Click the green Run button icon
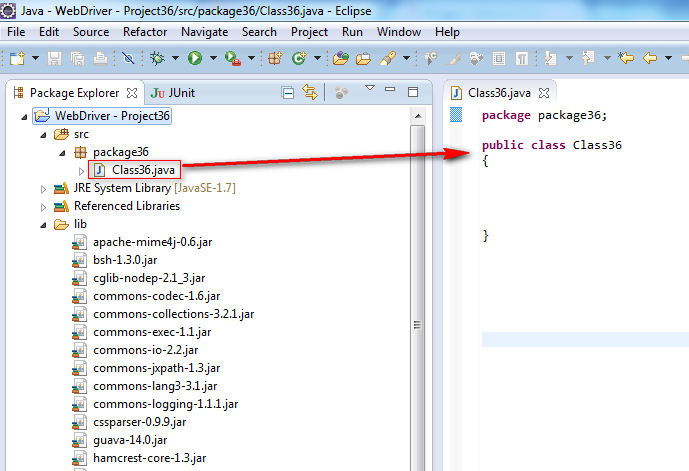689x471 pixels. tap(195, 58)
